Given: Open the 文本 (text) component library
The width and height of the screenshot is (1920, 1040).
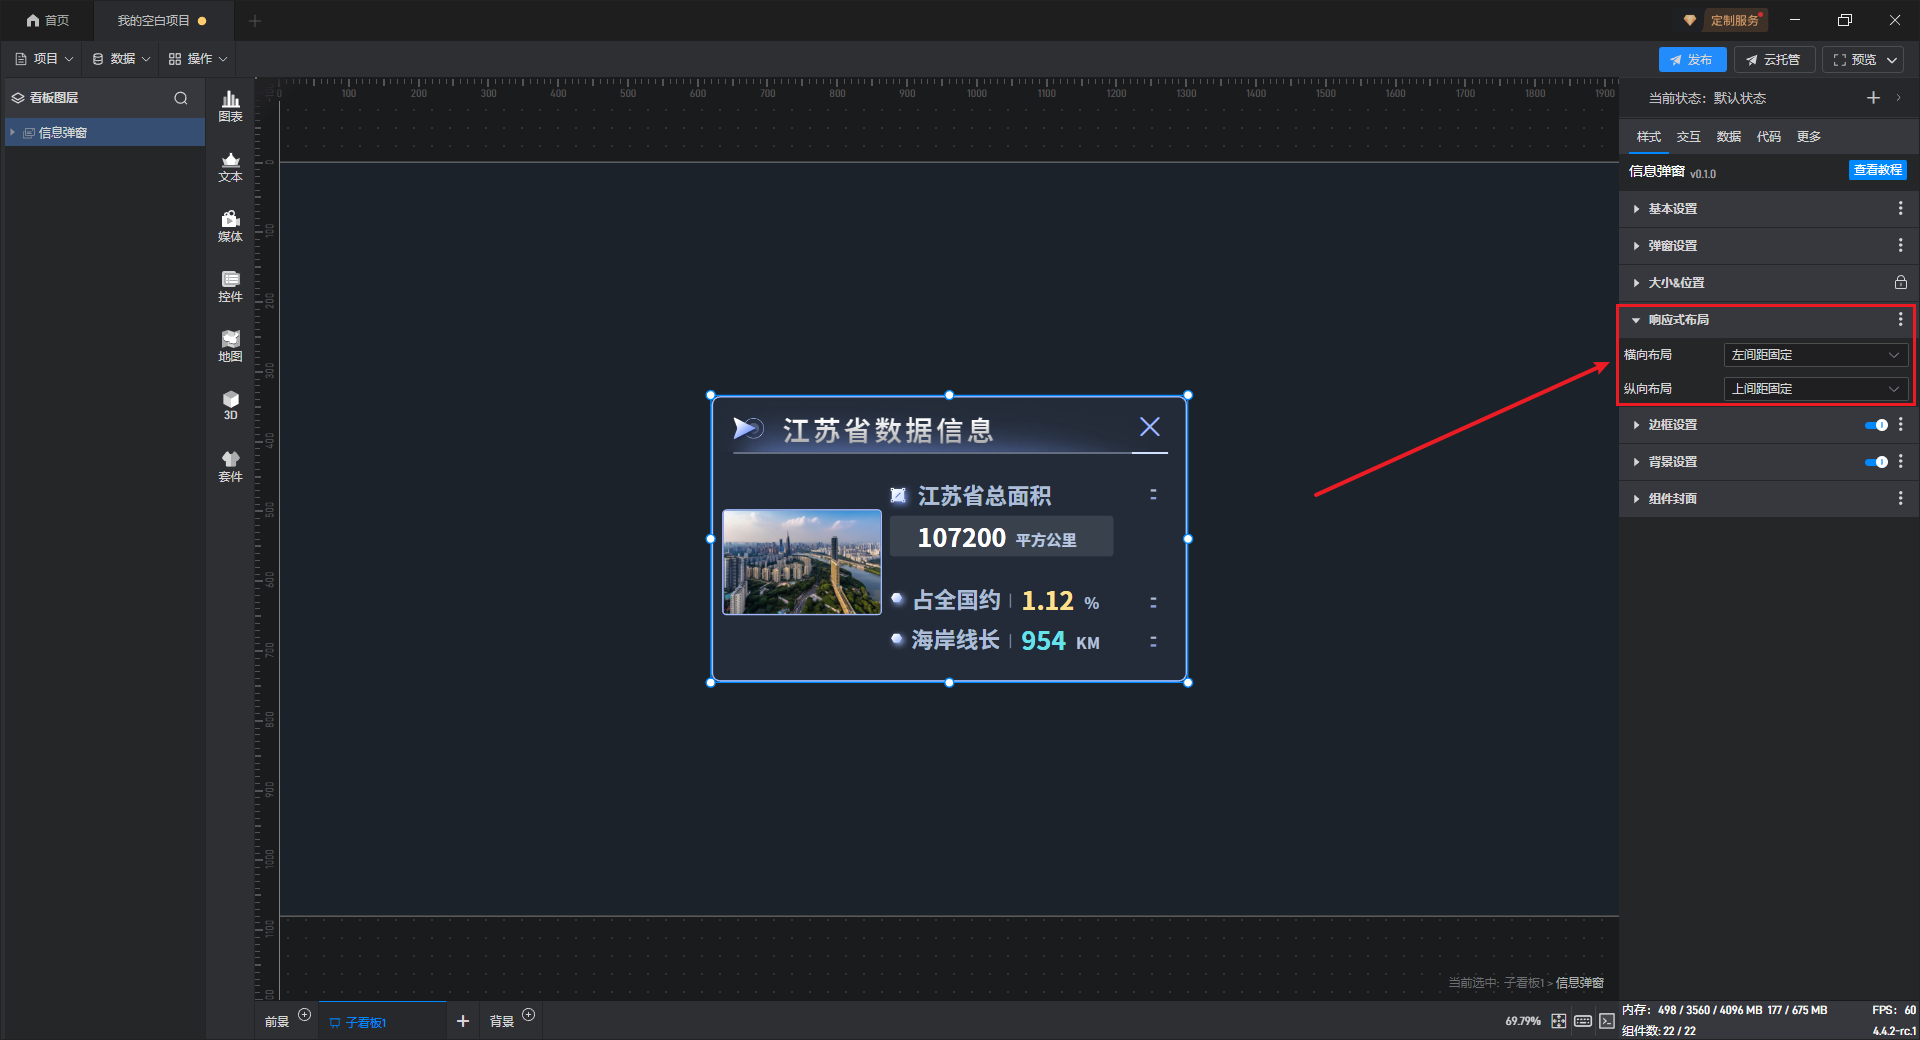Looking at the screenshot, I should (x=230, y=166).
